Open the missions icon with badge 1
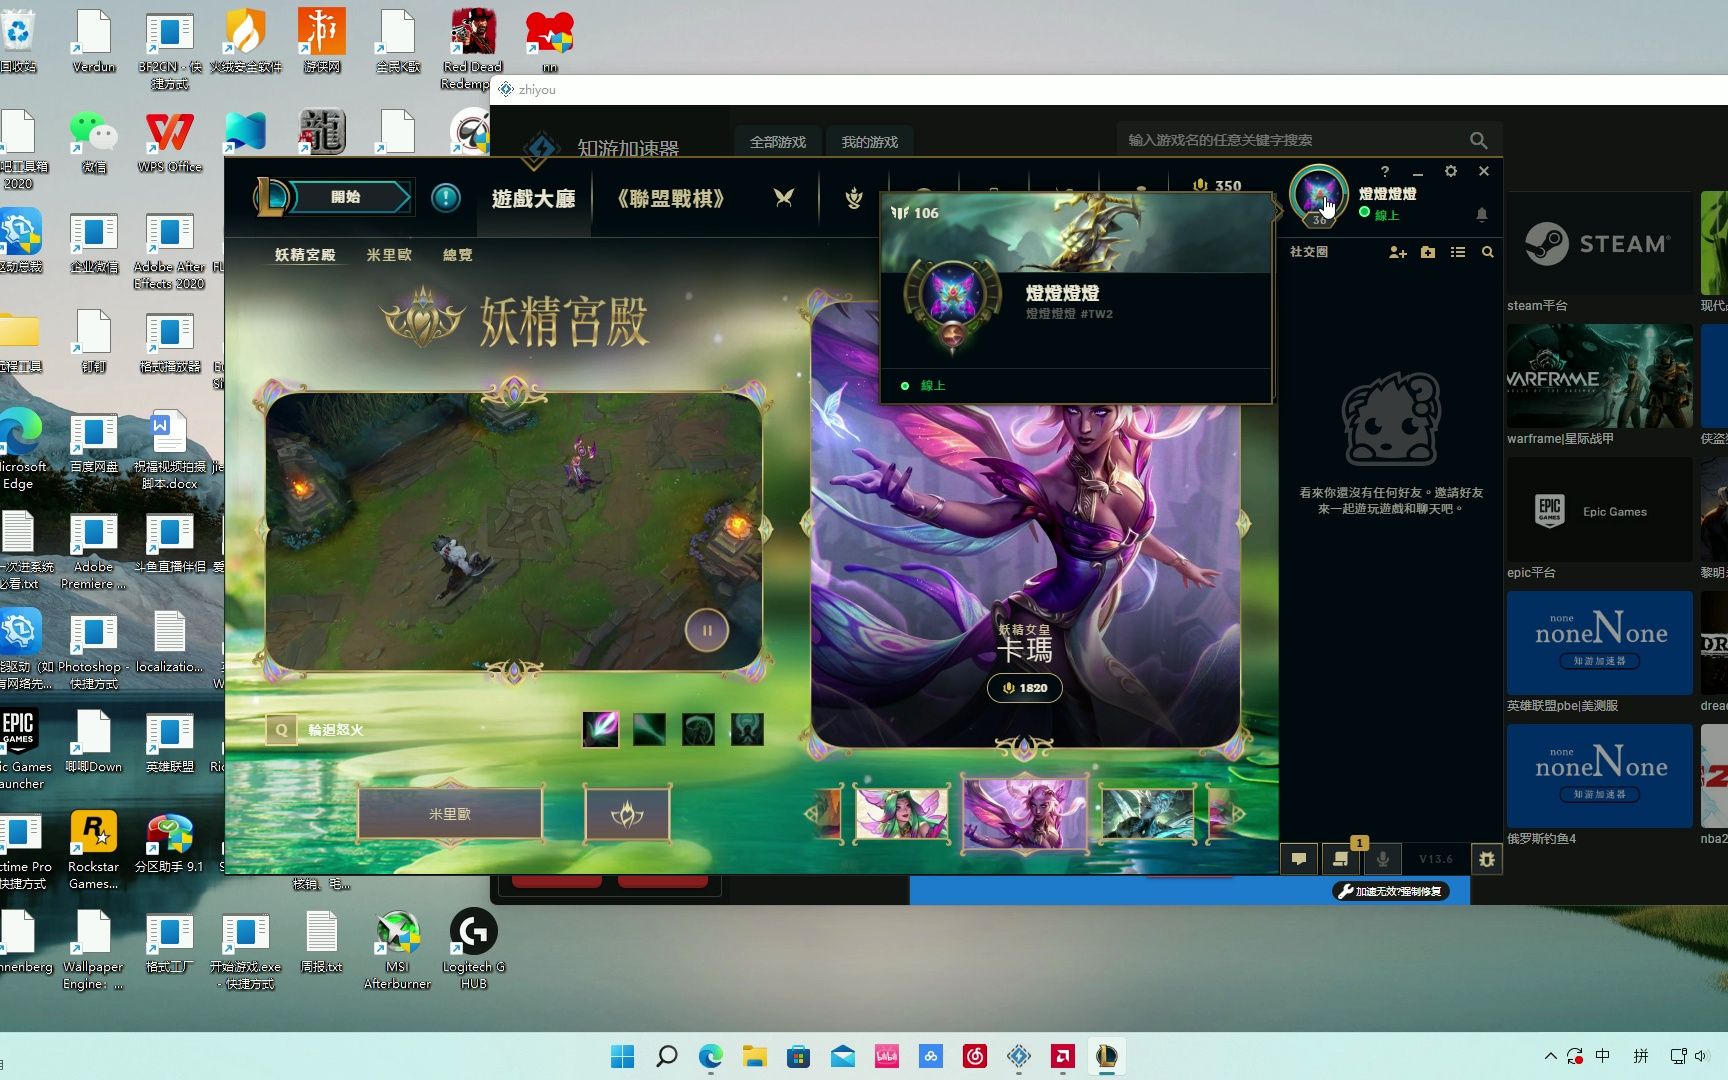1728x1080 pixels. coord(1341,859)
